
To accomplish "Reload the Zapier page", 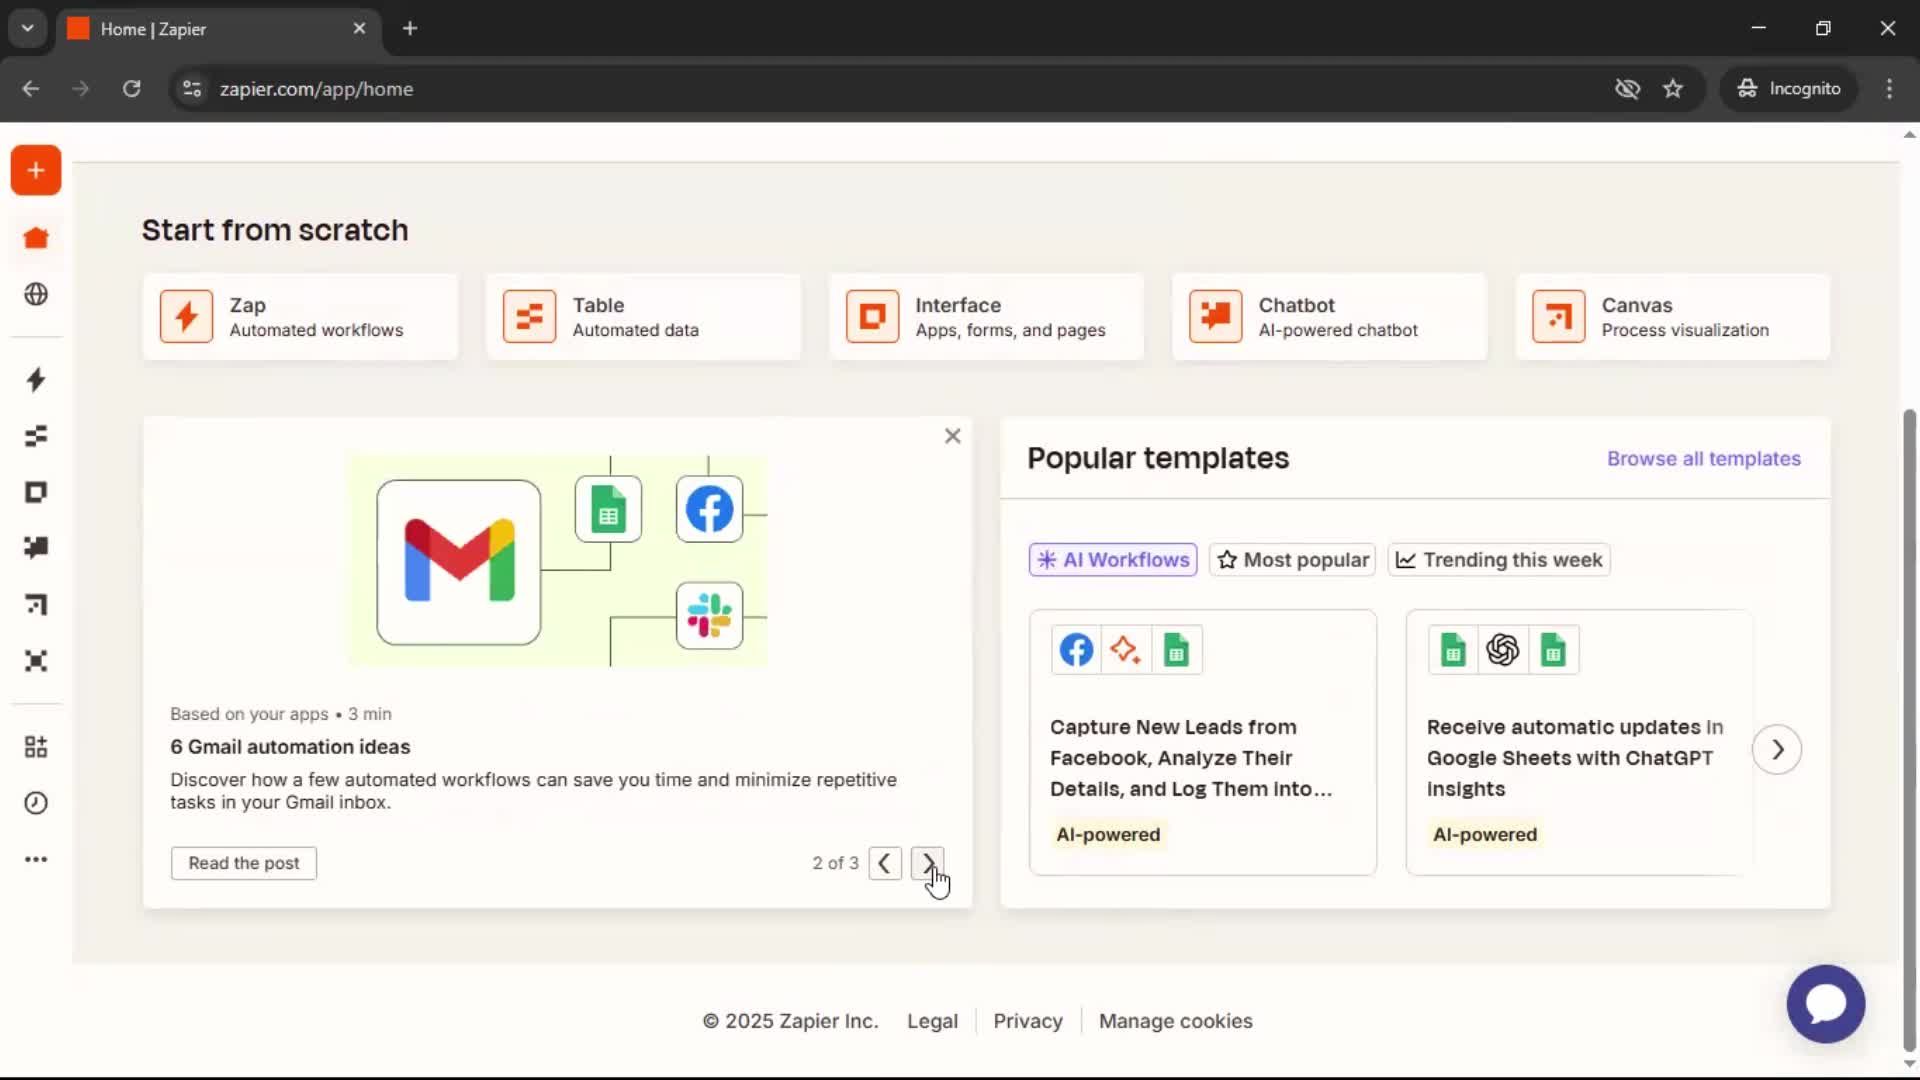I will click(131, 89).
